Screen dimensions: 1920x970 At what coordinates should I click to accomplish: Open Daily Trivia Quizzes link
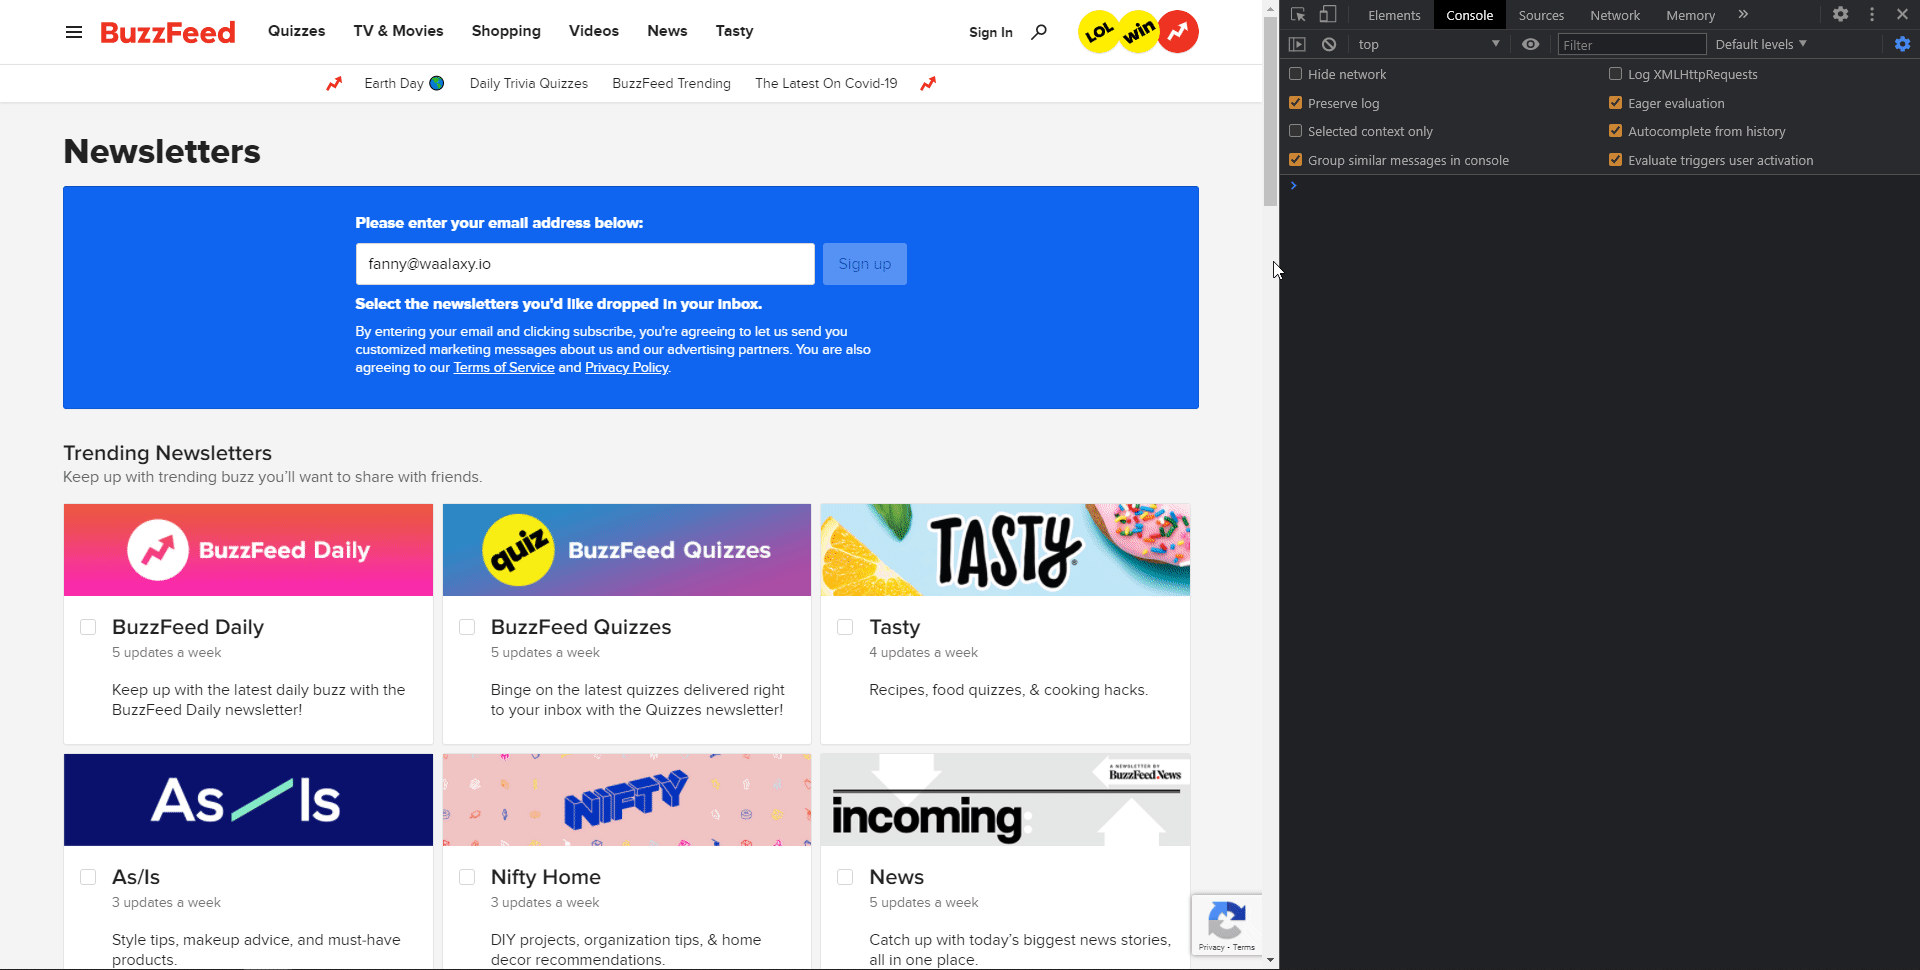tap(529, 84)
